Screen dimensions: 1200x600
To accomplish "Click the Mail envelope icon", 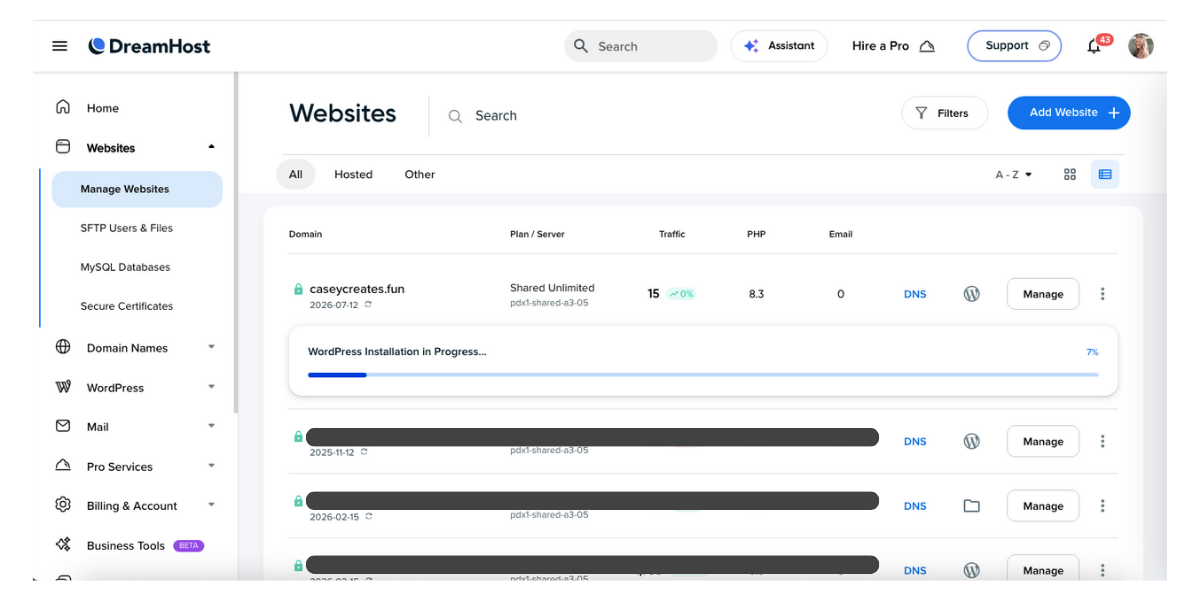I will 63,426.
